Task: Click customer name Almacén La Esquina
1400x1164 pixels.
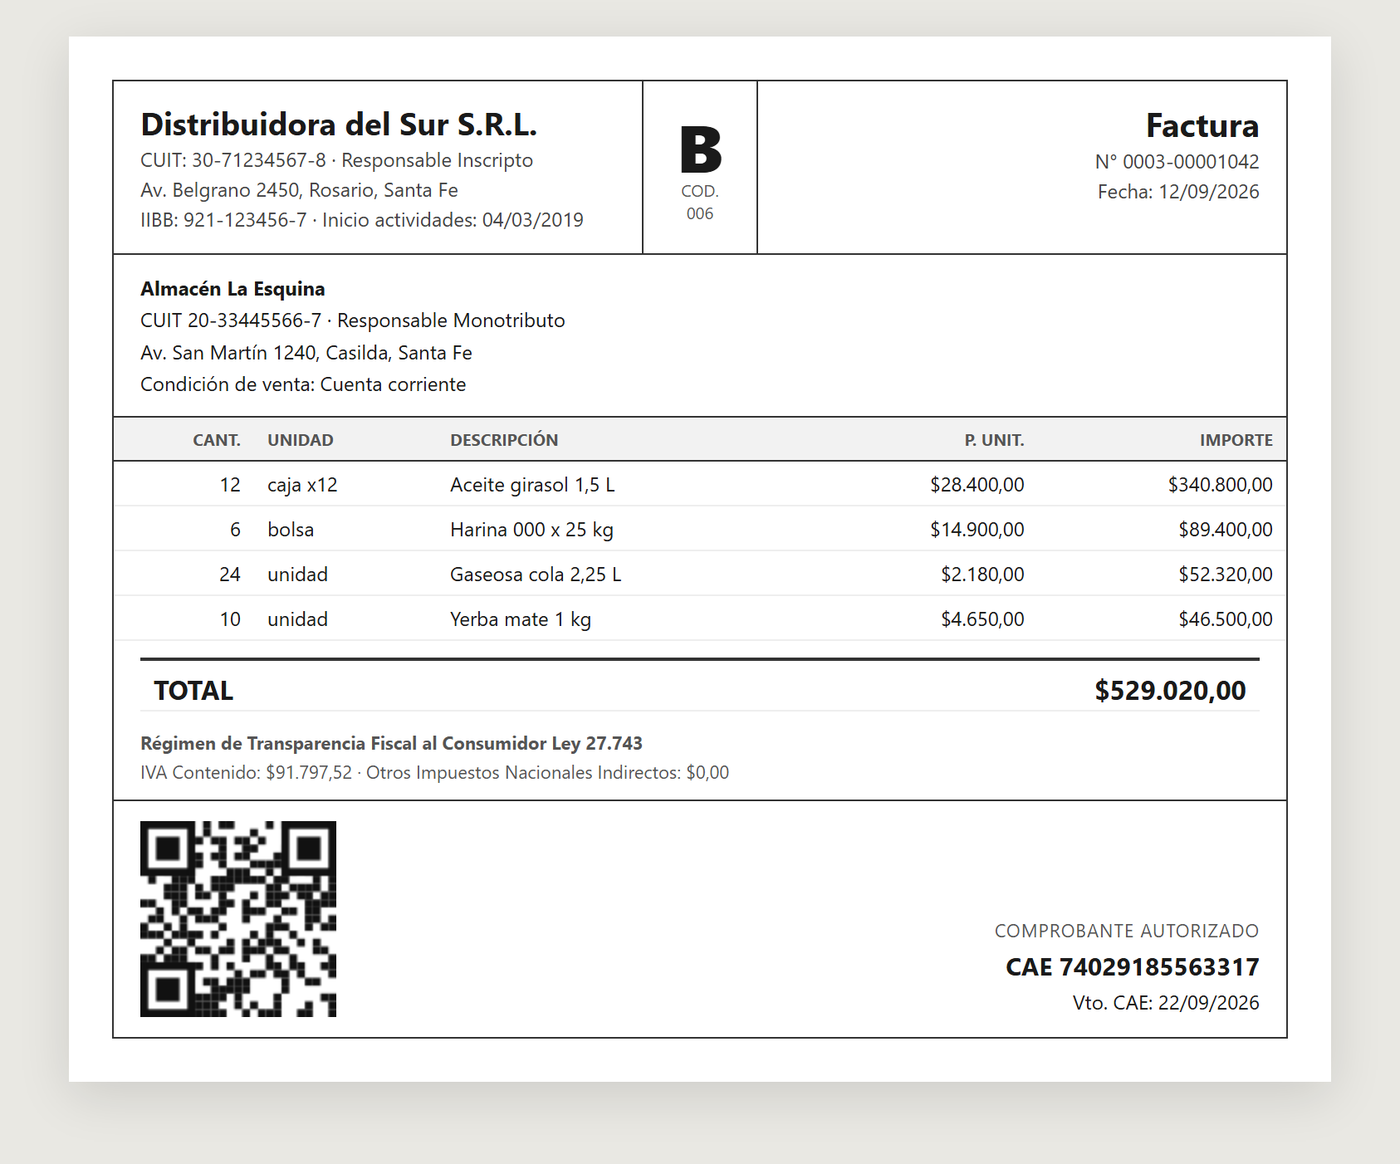Action: point(233,289)
